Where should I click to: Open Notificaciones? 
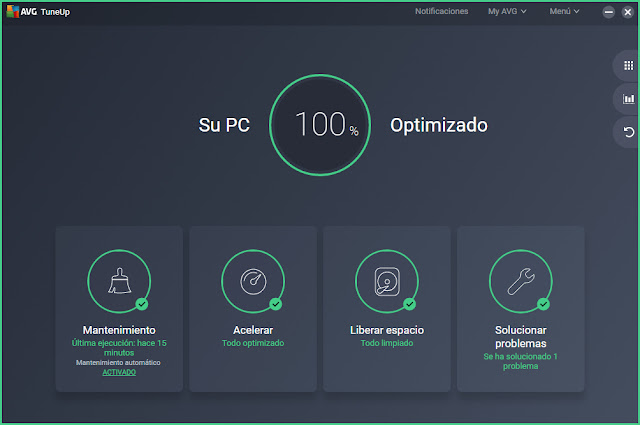442,11
